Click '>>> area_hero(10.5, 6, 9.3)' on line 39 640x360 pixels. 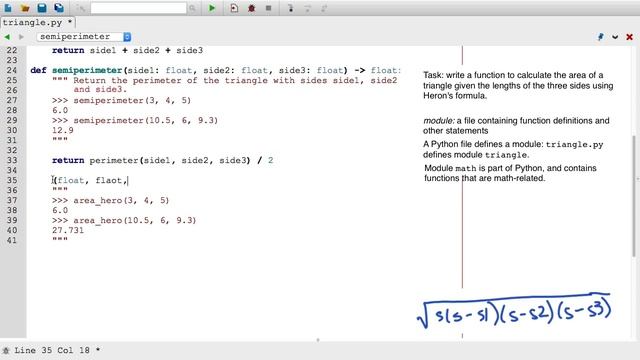(x=124, y=220)
